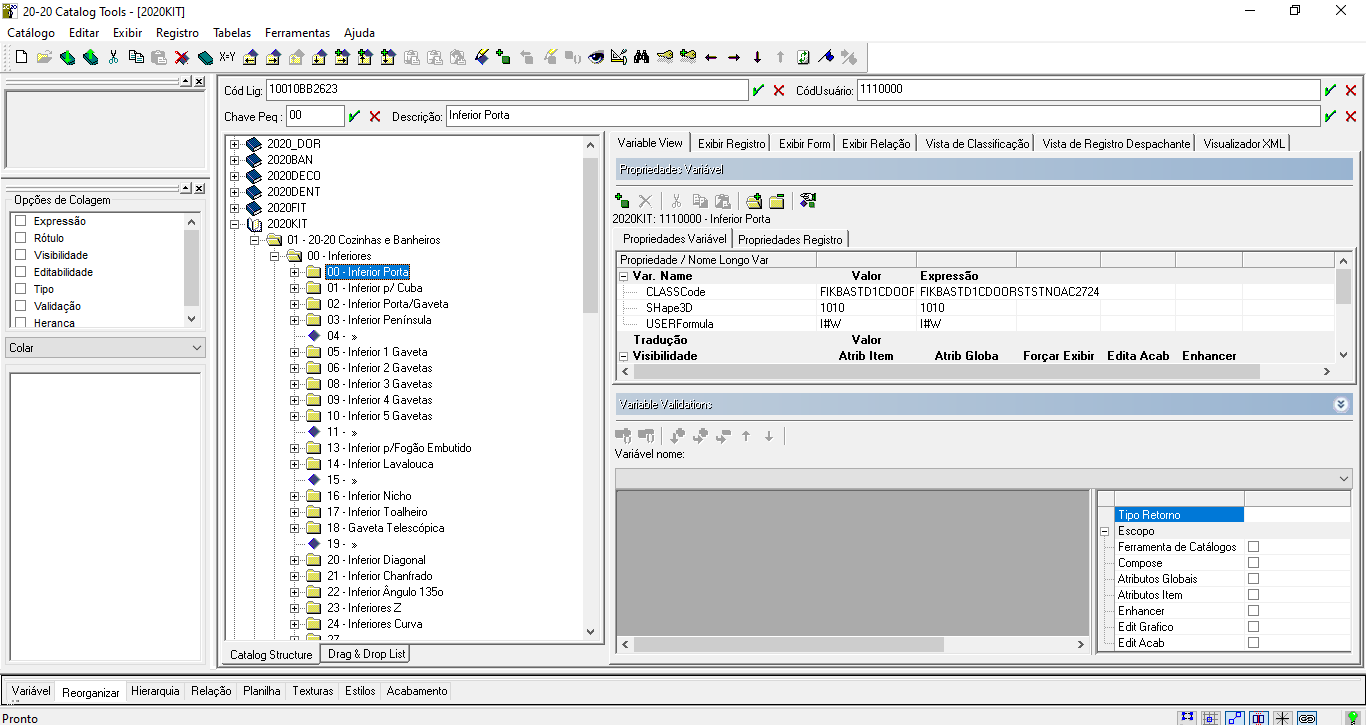Enable the Compose scope checkbox
Image resolution: width=1366 pixels, height=725 pixels.
point(1253,563)
